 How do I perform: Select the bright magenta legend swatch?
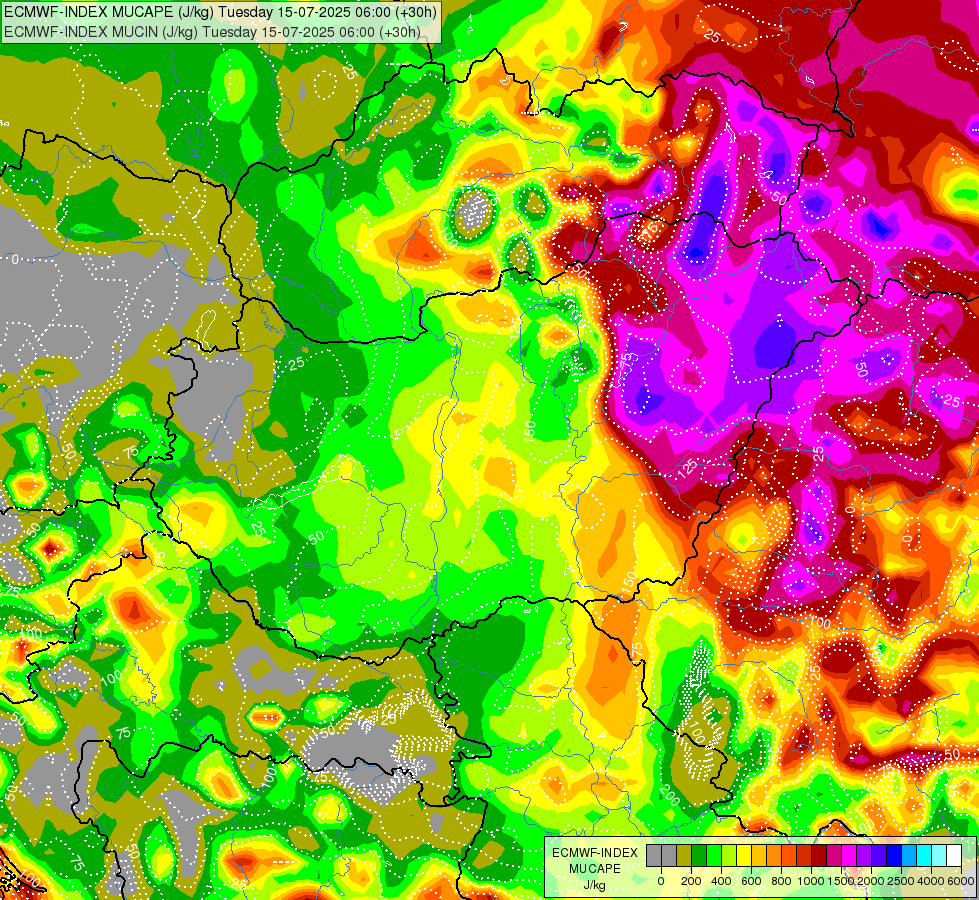coord(850,855)
